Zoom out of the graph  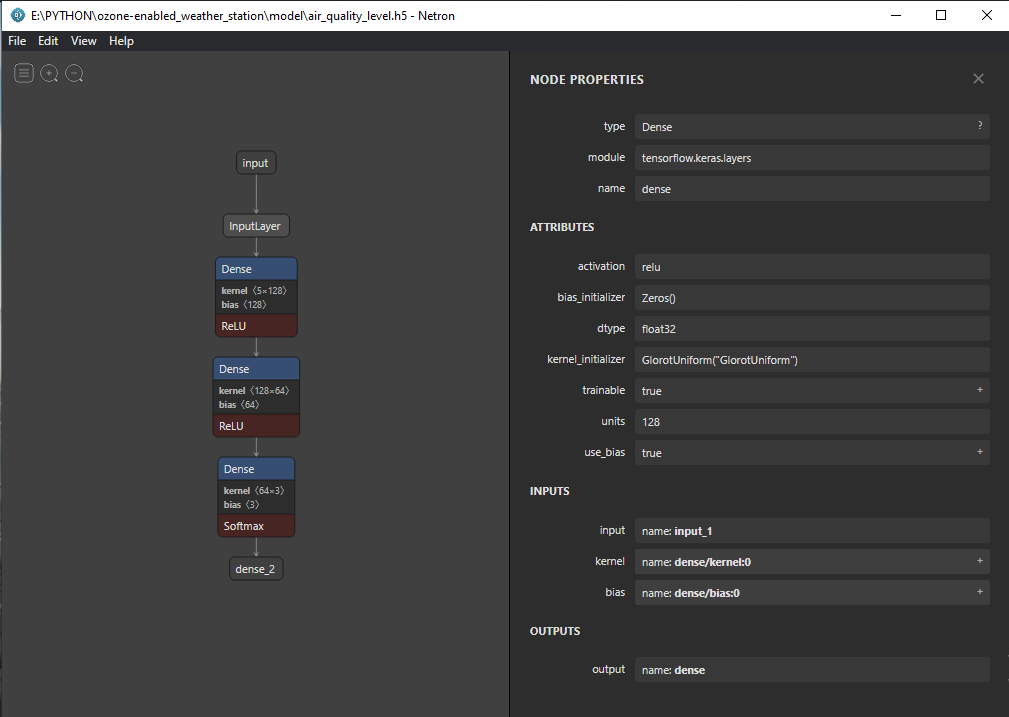pos(74,74)
